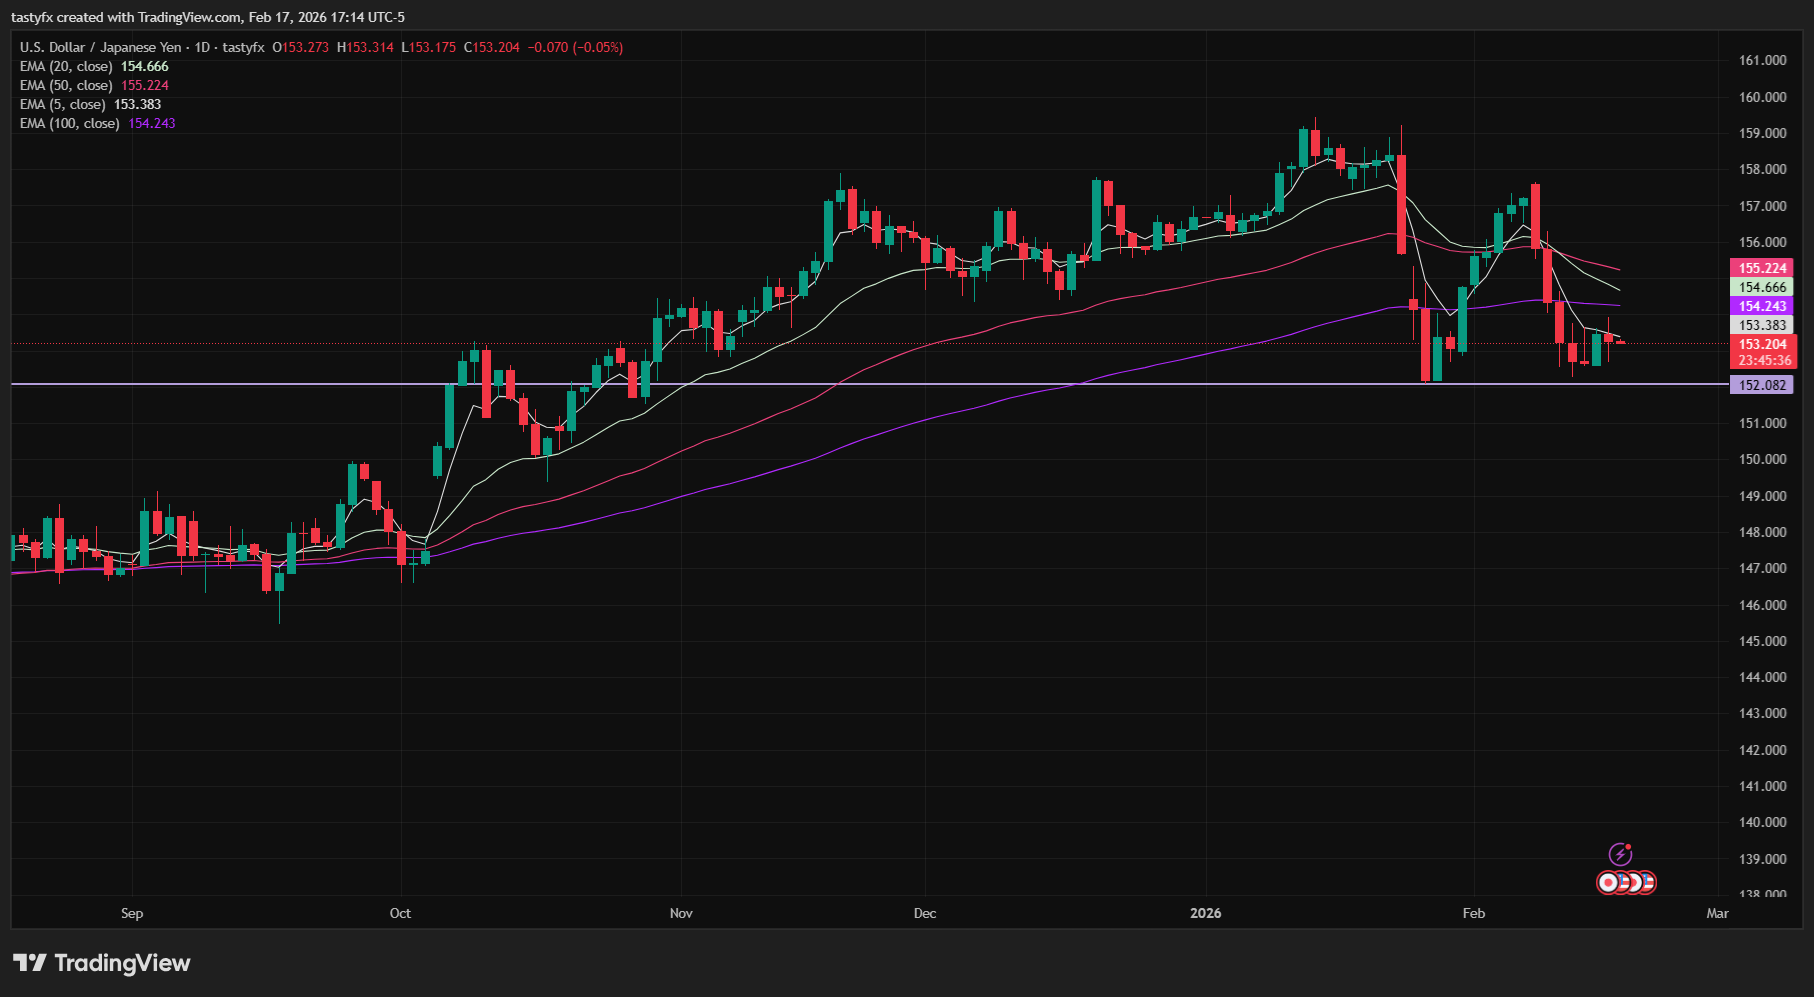Click the 23:45:36 candle countdown timer
Image resolution: width=1814 pixels, height=997 pixels.
pos(1763,359)
